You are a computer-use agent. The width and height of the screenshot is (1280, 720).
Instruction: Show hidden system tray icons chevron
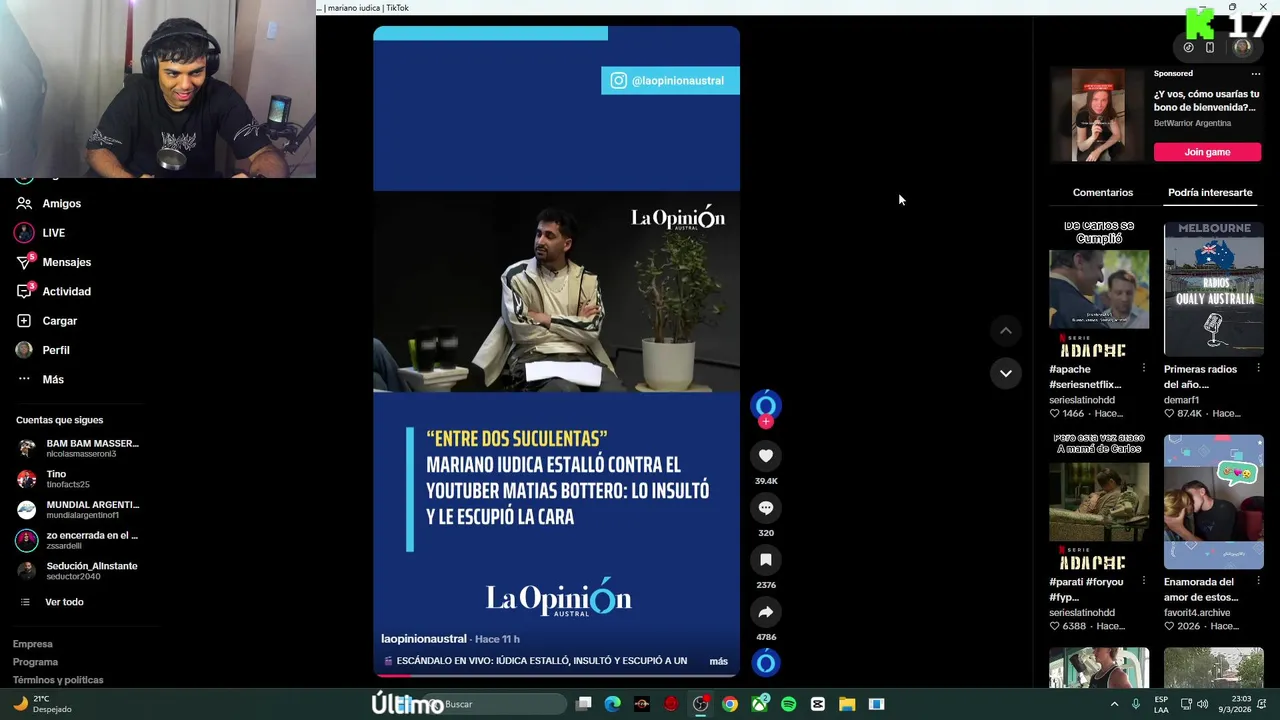click(1114, 704)
